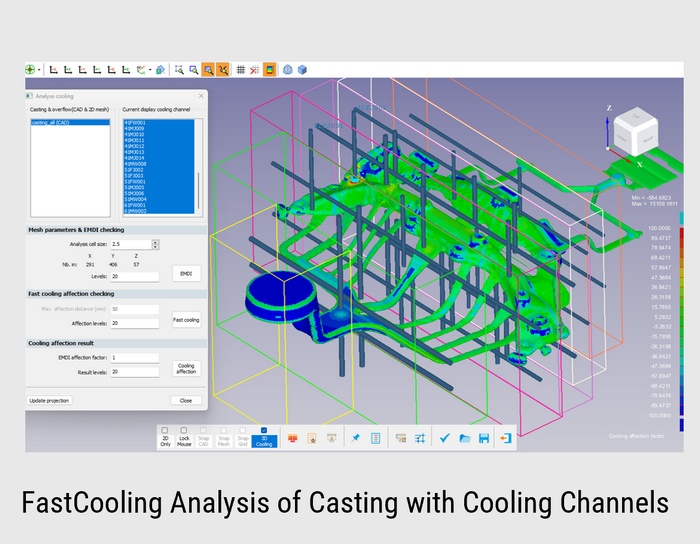Click the red block icon in bottom toolbar
700x544 pixels.
(293, 438)
